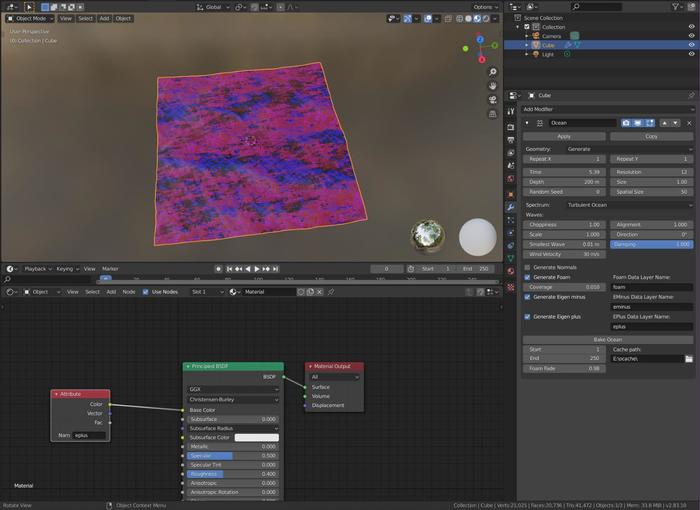
Task: Disable the Use Nodes checkbox
Action: (x=146, y=292)
